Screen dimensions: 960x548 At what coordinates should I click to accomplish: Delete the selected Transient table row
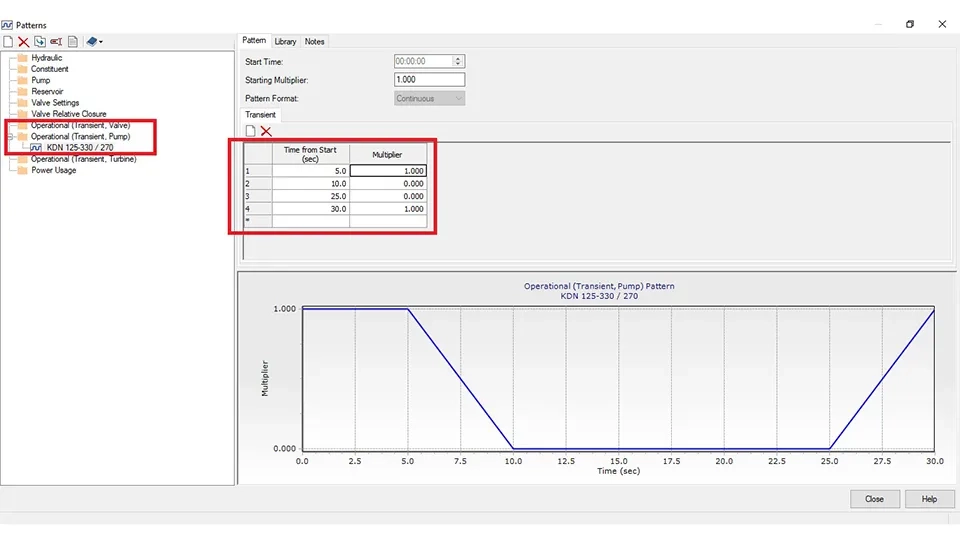tap(266, 132)
